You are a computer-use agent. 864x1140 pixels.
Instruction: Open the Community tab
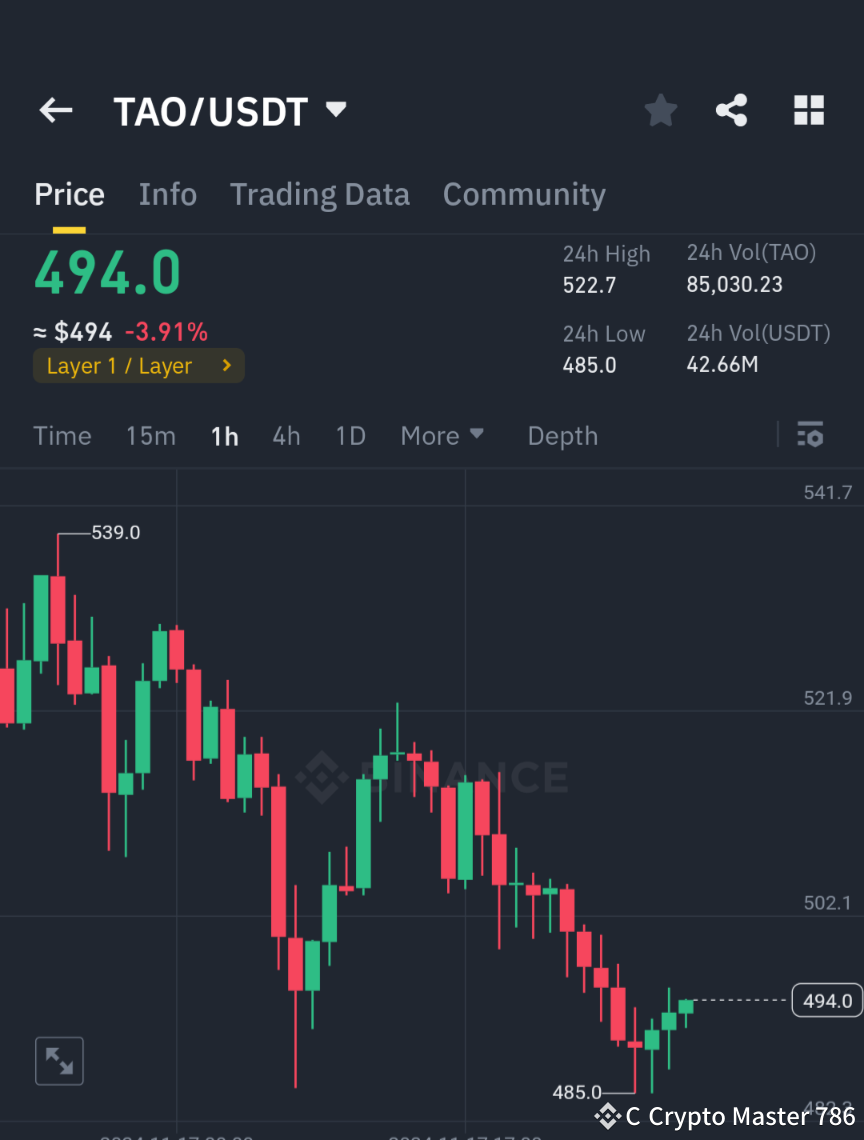[x=524, y=194]
